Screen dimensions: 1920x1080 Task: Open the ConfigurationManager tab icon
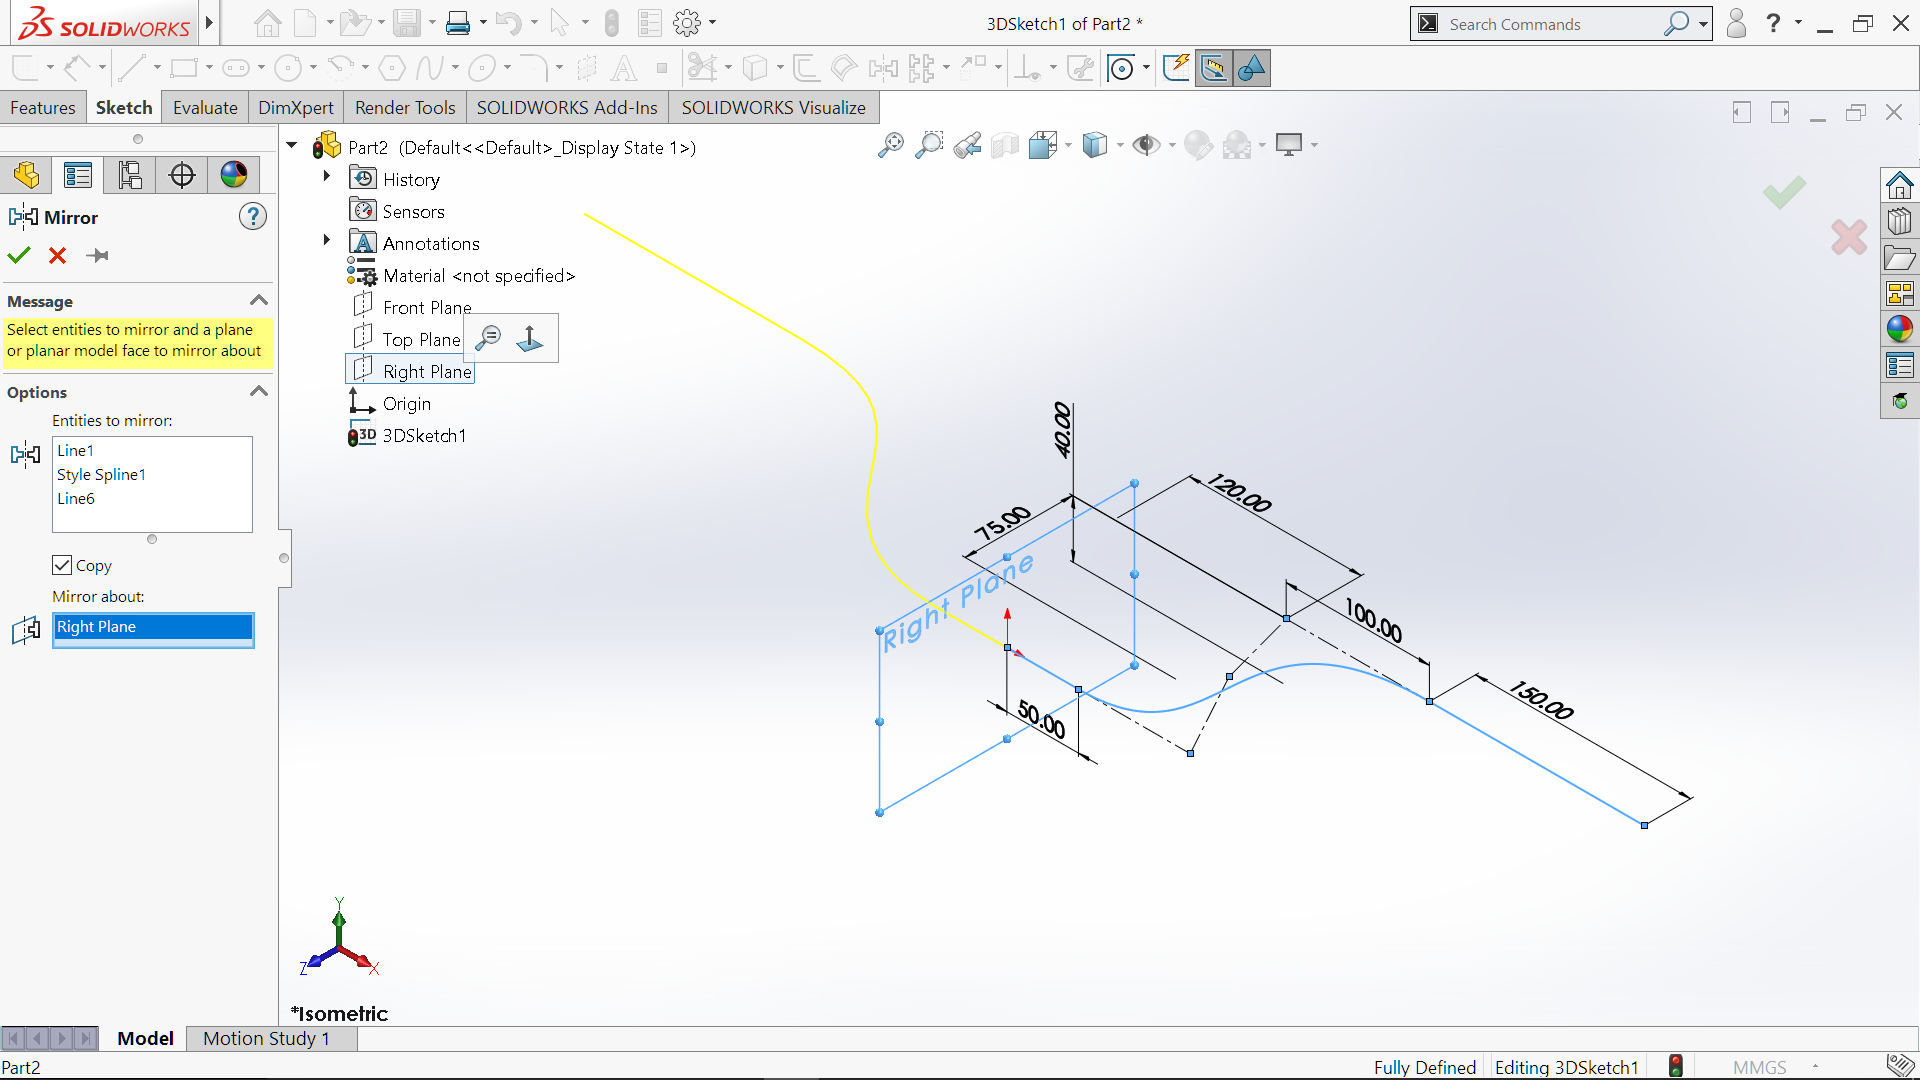[x=130, y=175]
